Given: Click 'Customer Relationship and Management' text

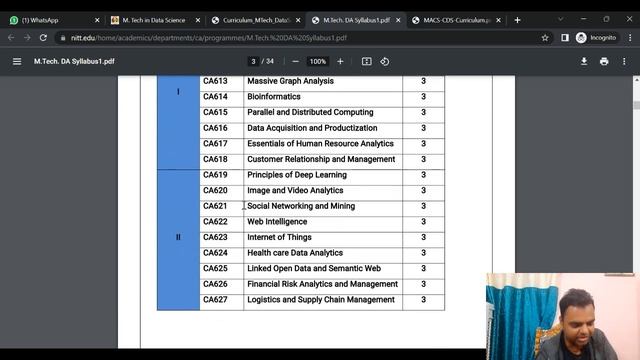Looking at the screenshot, I should 321,159.
